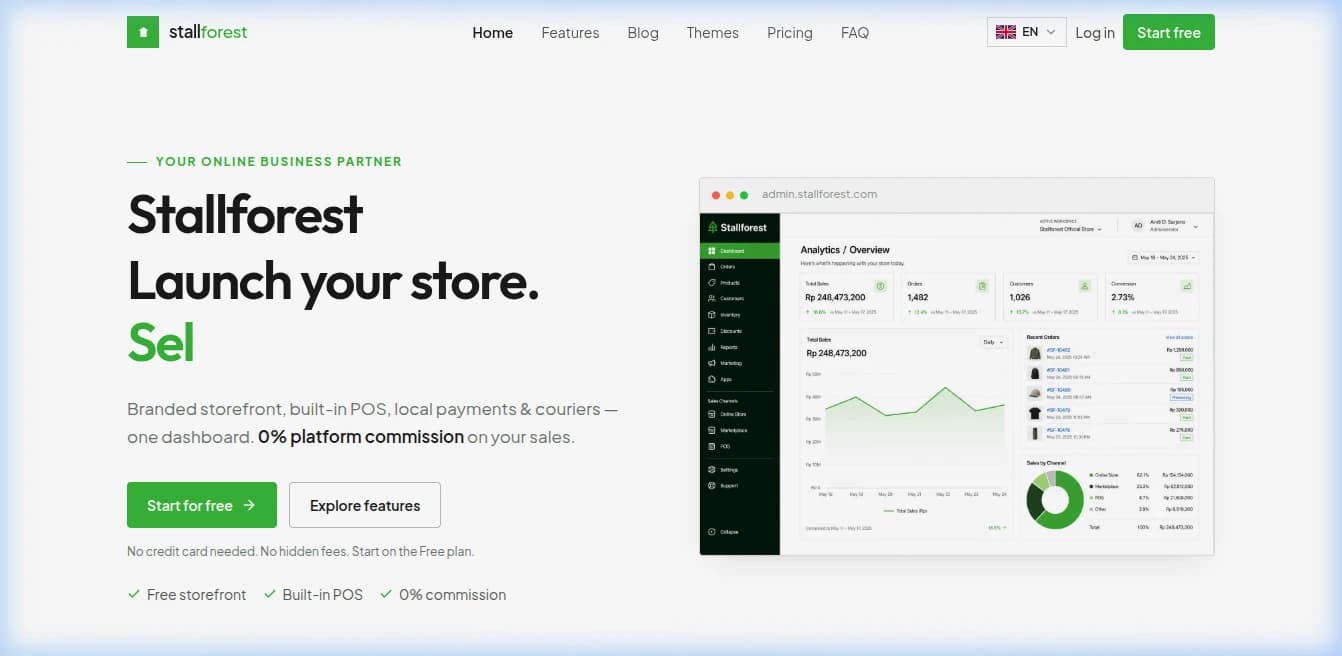Click the Stallforest tree logo in the dashboard
Viewport: 1342px width, 656px height.
[x=713, y=227]
